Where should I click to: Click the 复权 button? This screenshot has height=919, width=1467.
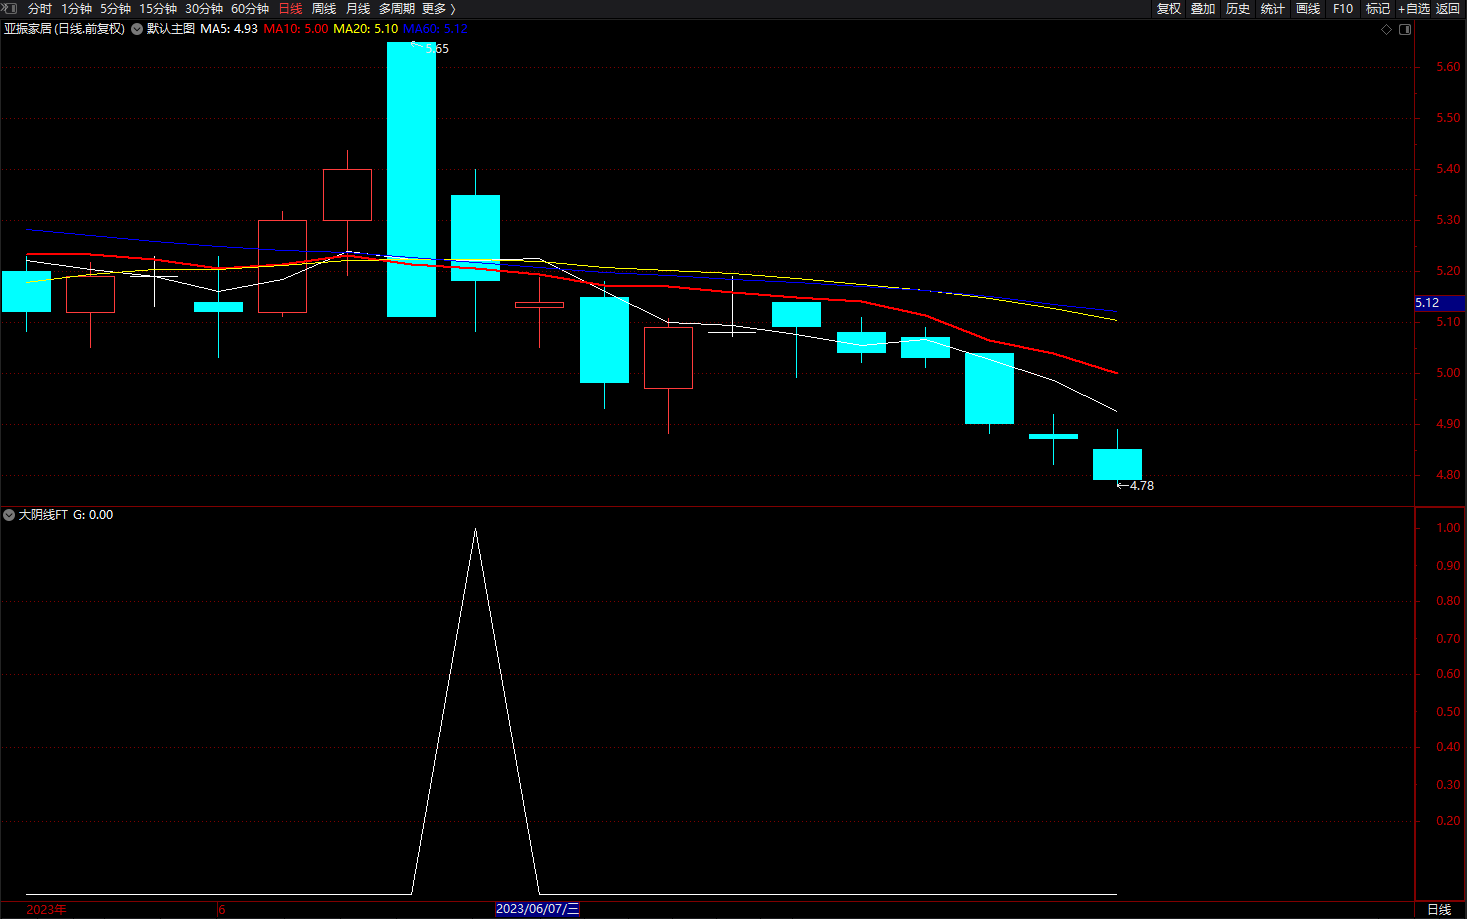[1169, 9]
